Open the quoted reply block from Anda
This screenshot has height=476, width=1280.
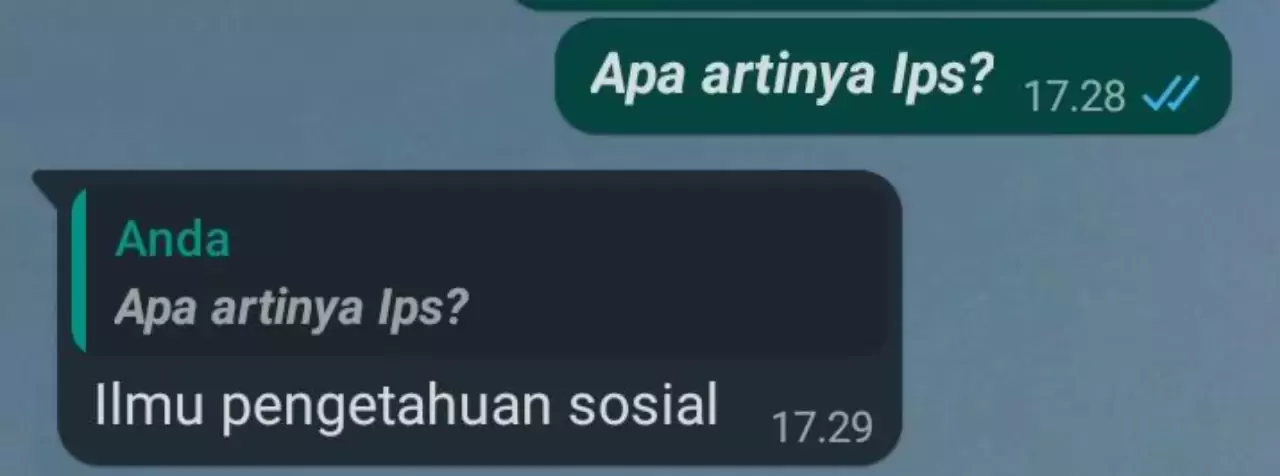tap(480, 271)
